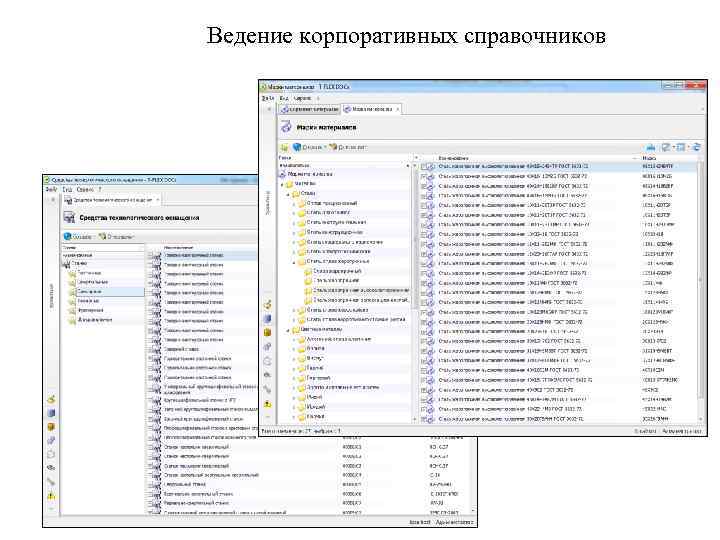Viewport: 720px width, 540px height.
Task: Open Вид menu in the back window
Action: [68, 189]
